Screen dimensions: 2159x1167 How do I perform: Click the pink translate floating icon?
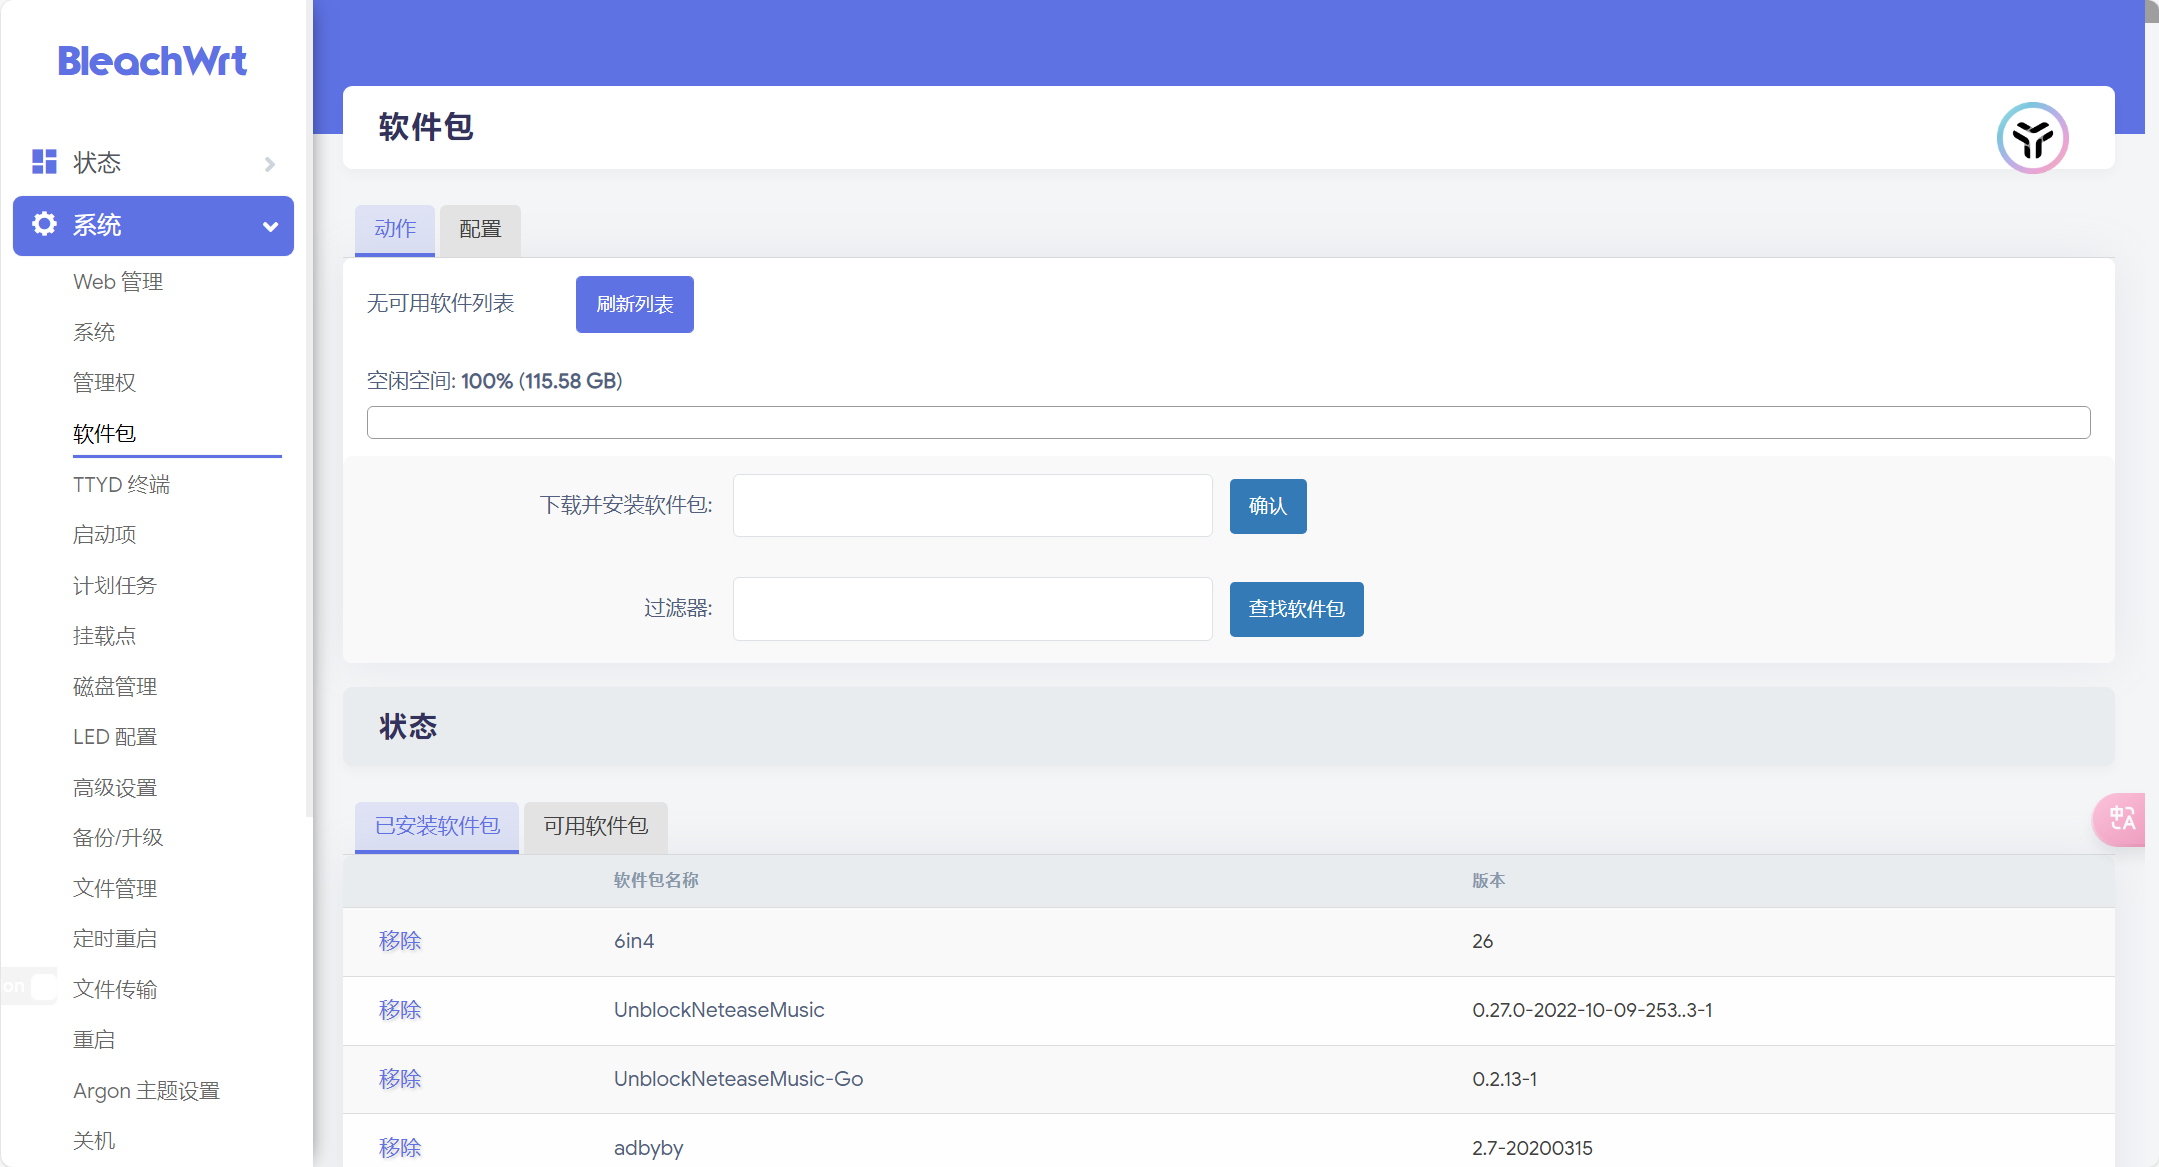(x=2121, y=819)
